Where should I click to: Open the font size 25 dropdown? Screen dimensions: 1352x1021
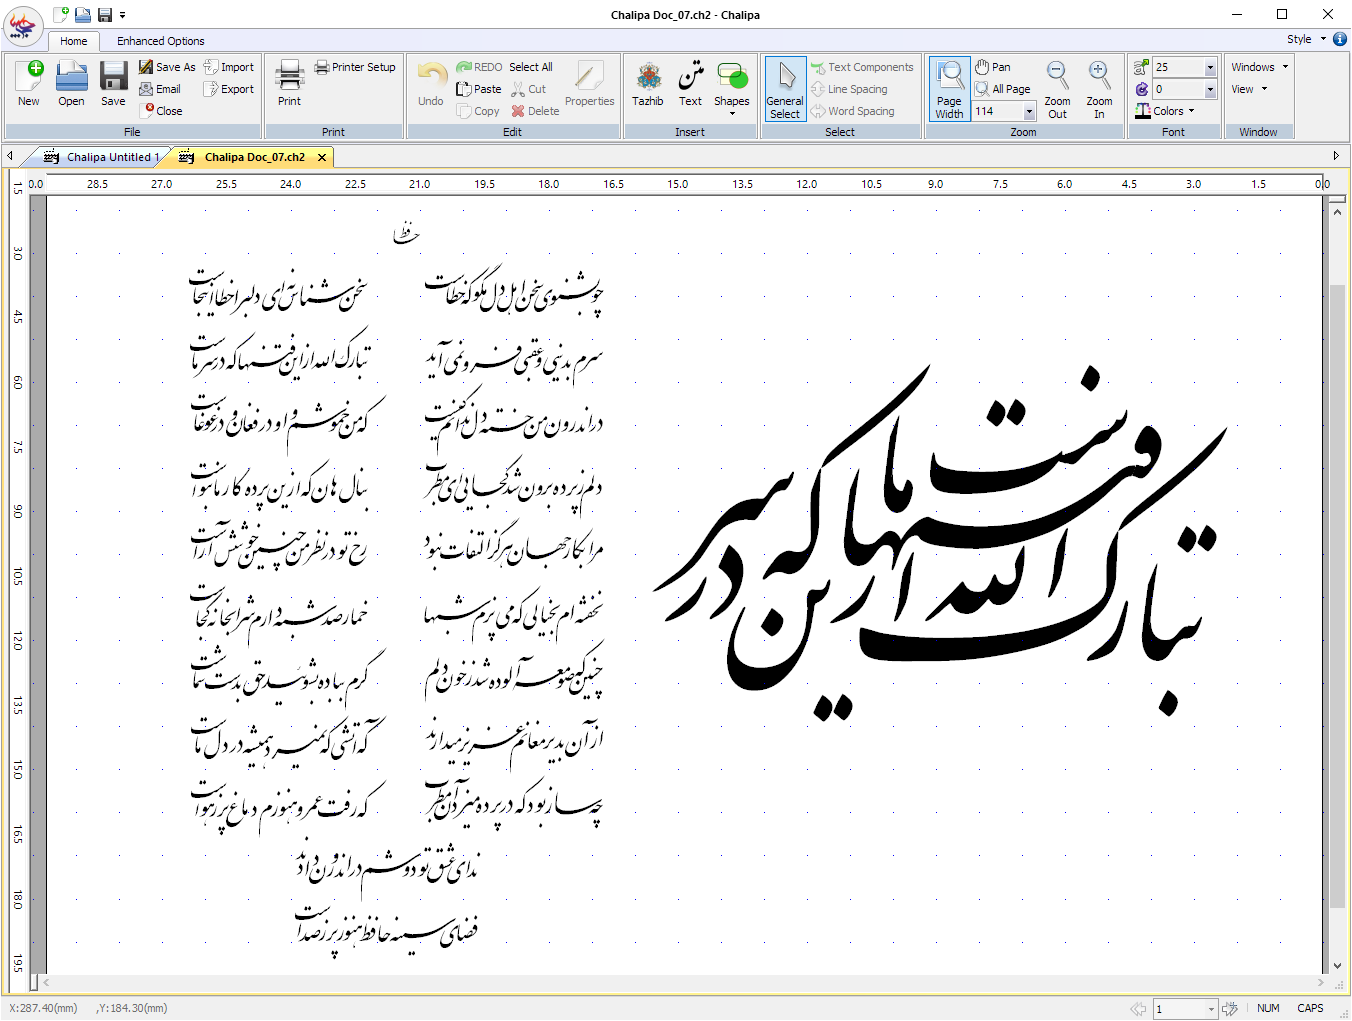(1211, 67)
